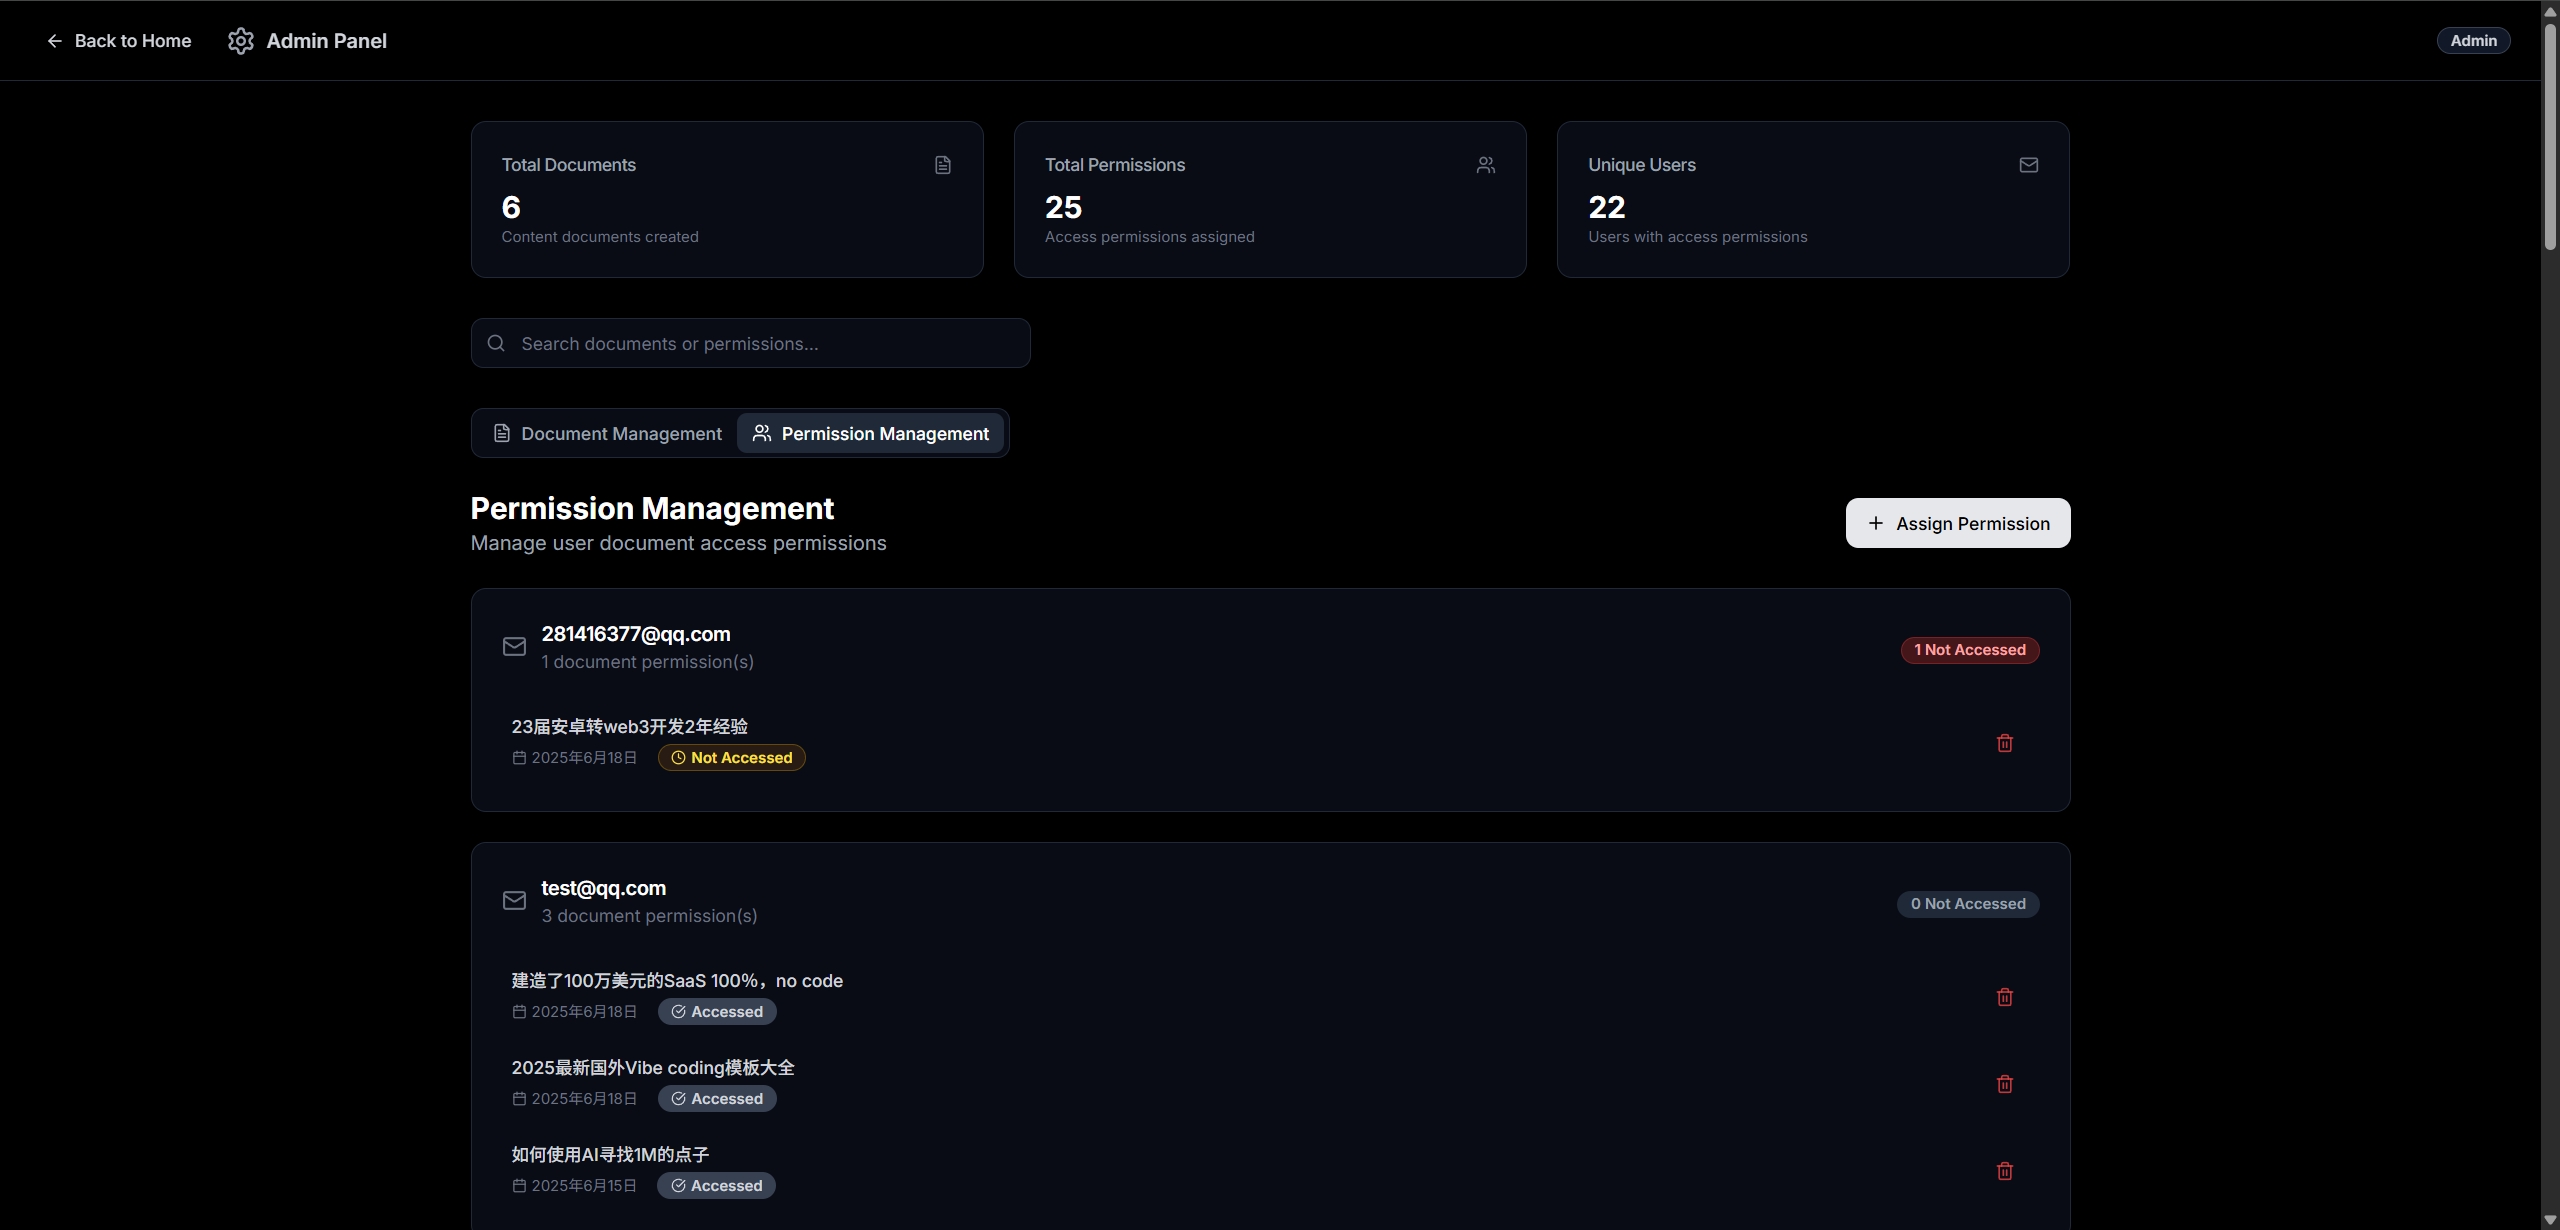Viewport: 2560px width, 1230px height.
Task: Delete permission for 23届安卓转web3 document
Action: click(2004, 743)
